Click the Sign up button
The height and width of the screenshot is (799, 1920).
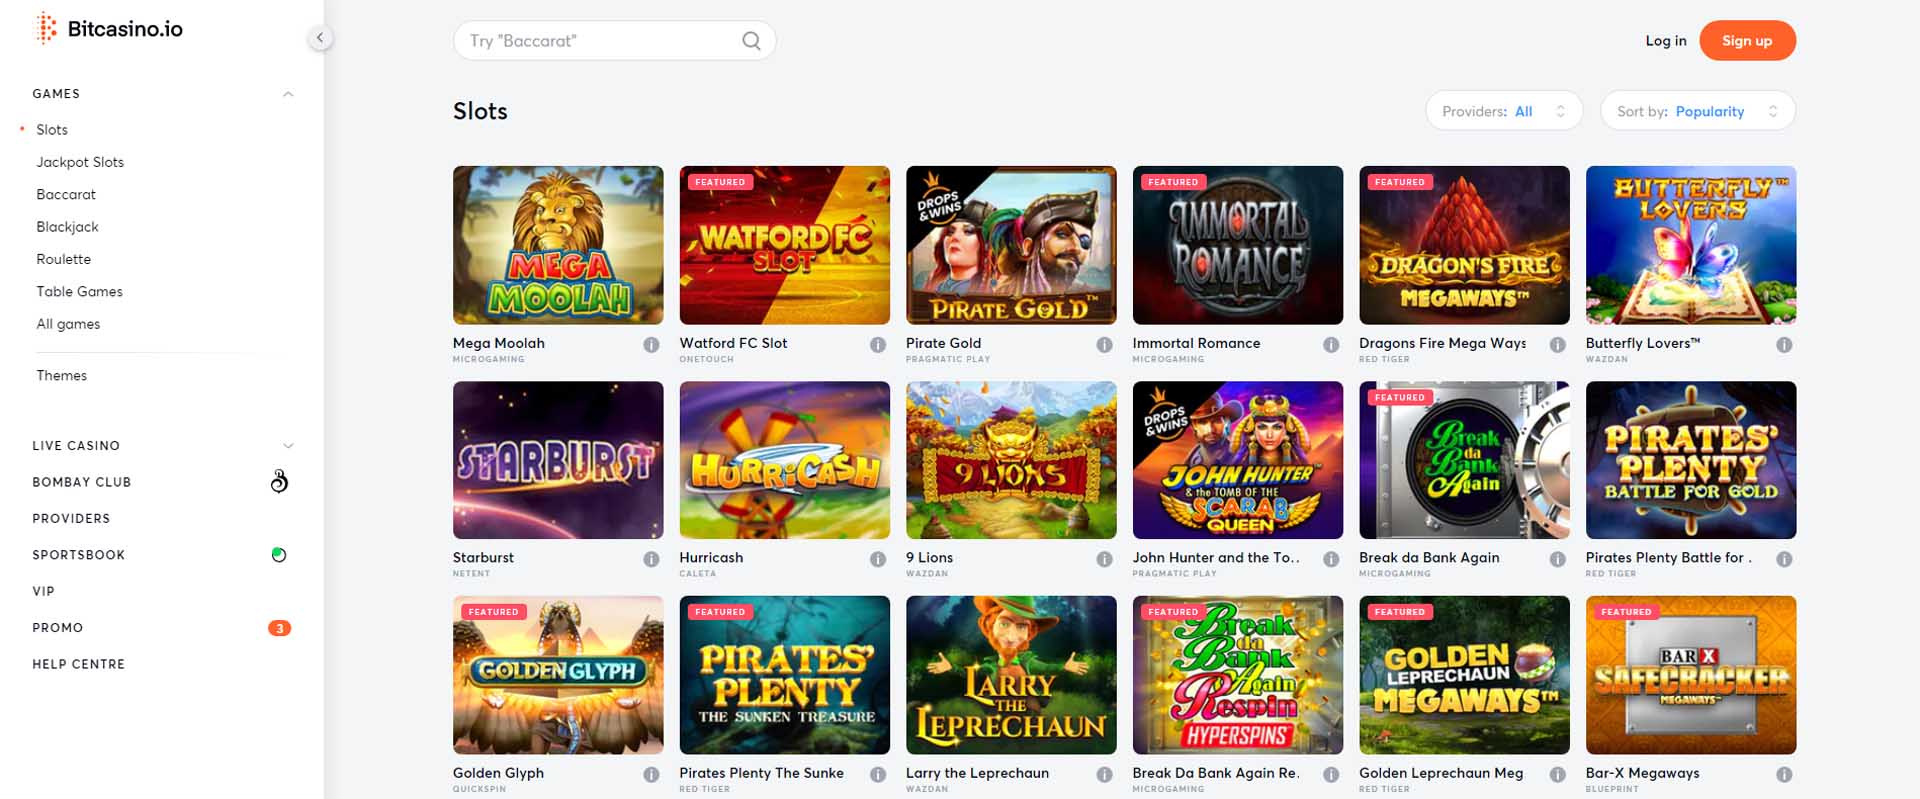click(x=1747, y=41)
